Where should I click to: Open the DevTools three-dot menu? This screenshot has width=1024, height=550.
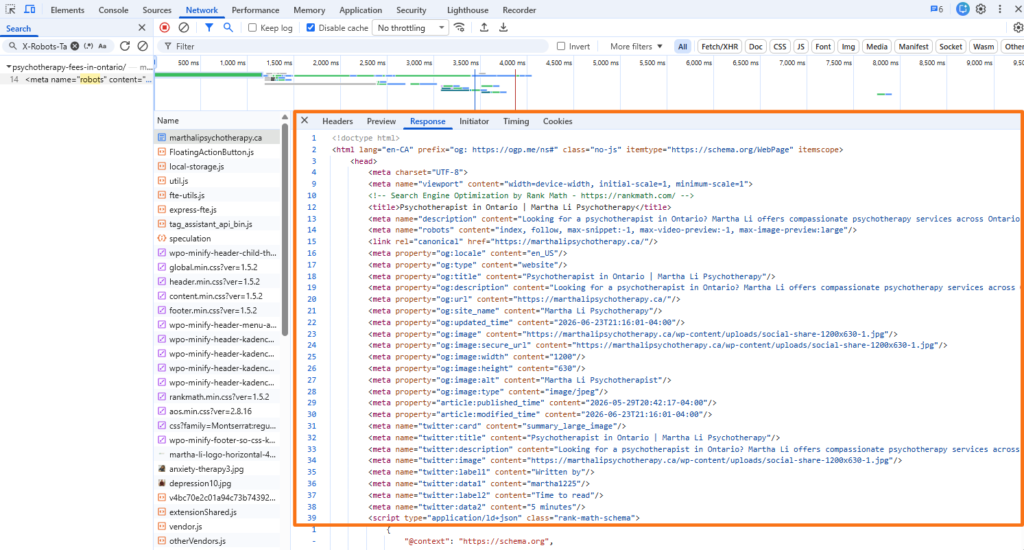(x=1000, y=9)
